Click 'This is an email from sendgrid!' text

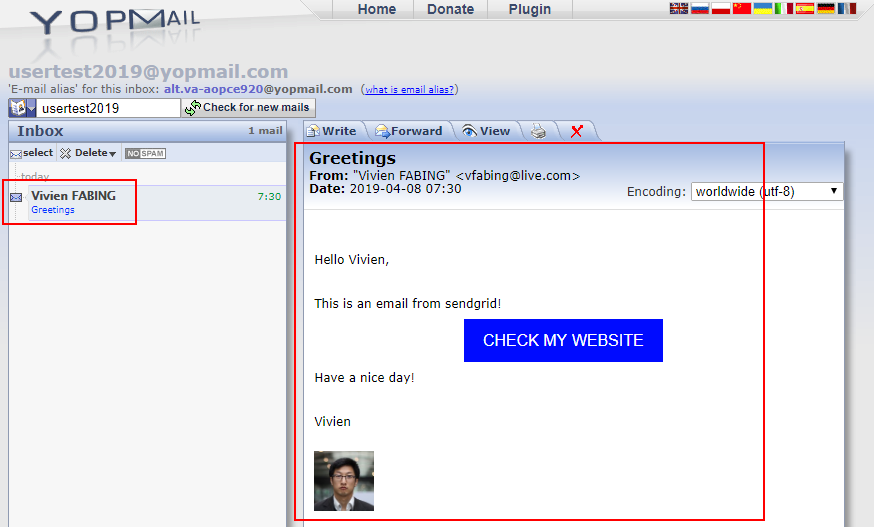pos(407,304)
